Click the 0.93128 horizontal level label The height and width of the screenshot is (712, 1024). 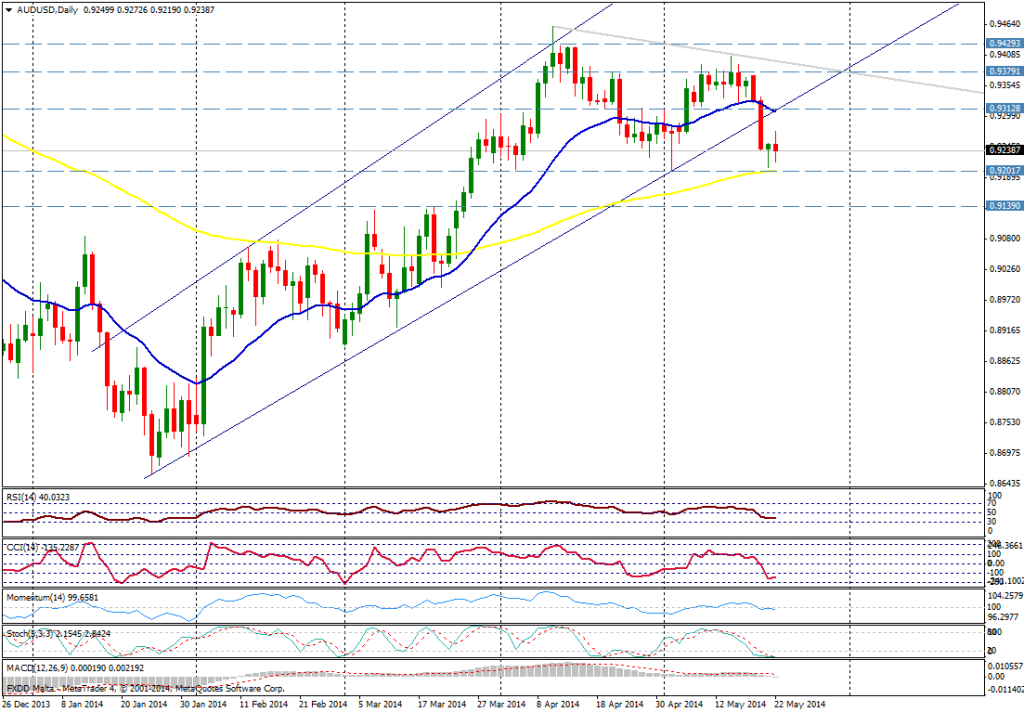[x=1003, y=109]
